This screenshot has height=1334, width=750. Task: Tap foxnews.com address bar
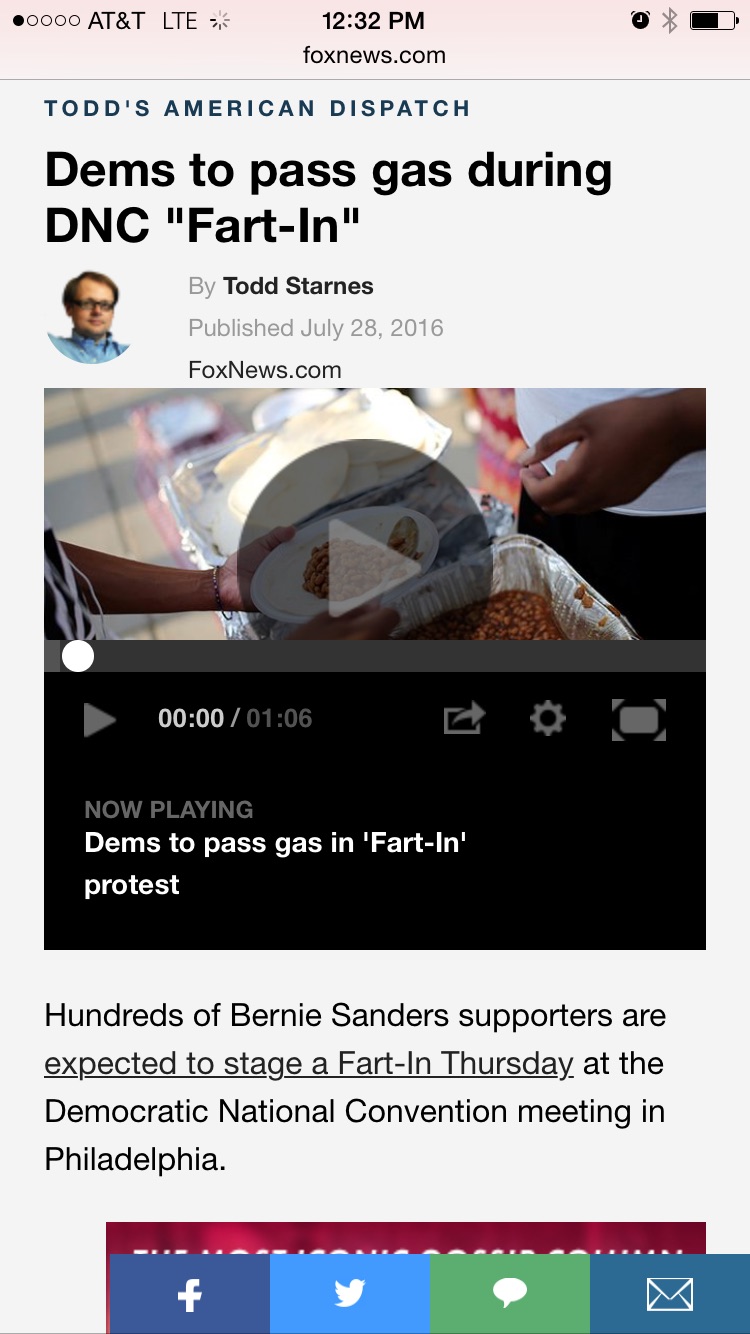375,55
